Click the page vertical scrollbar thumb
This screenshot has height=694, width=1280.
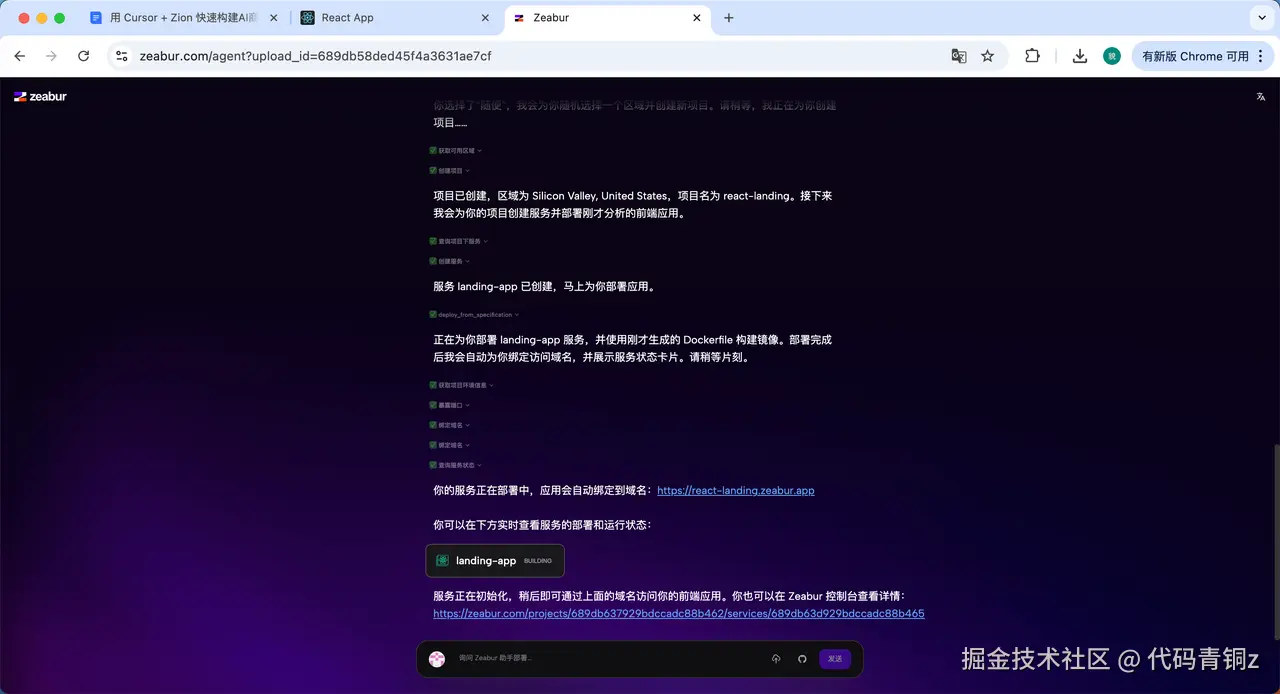(x=1276, y=541)
